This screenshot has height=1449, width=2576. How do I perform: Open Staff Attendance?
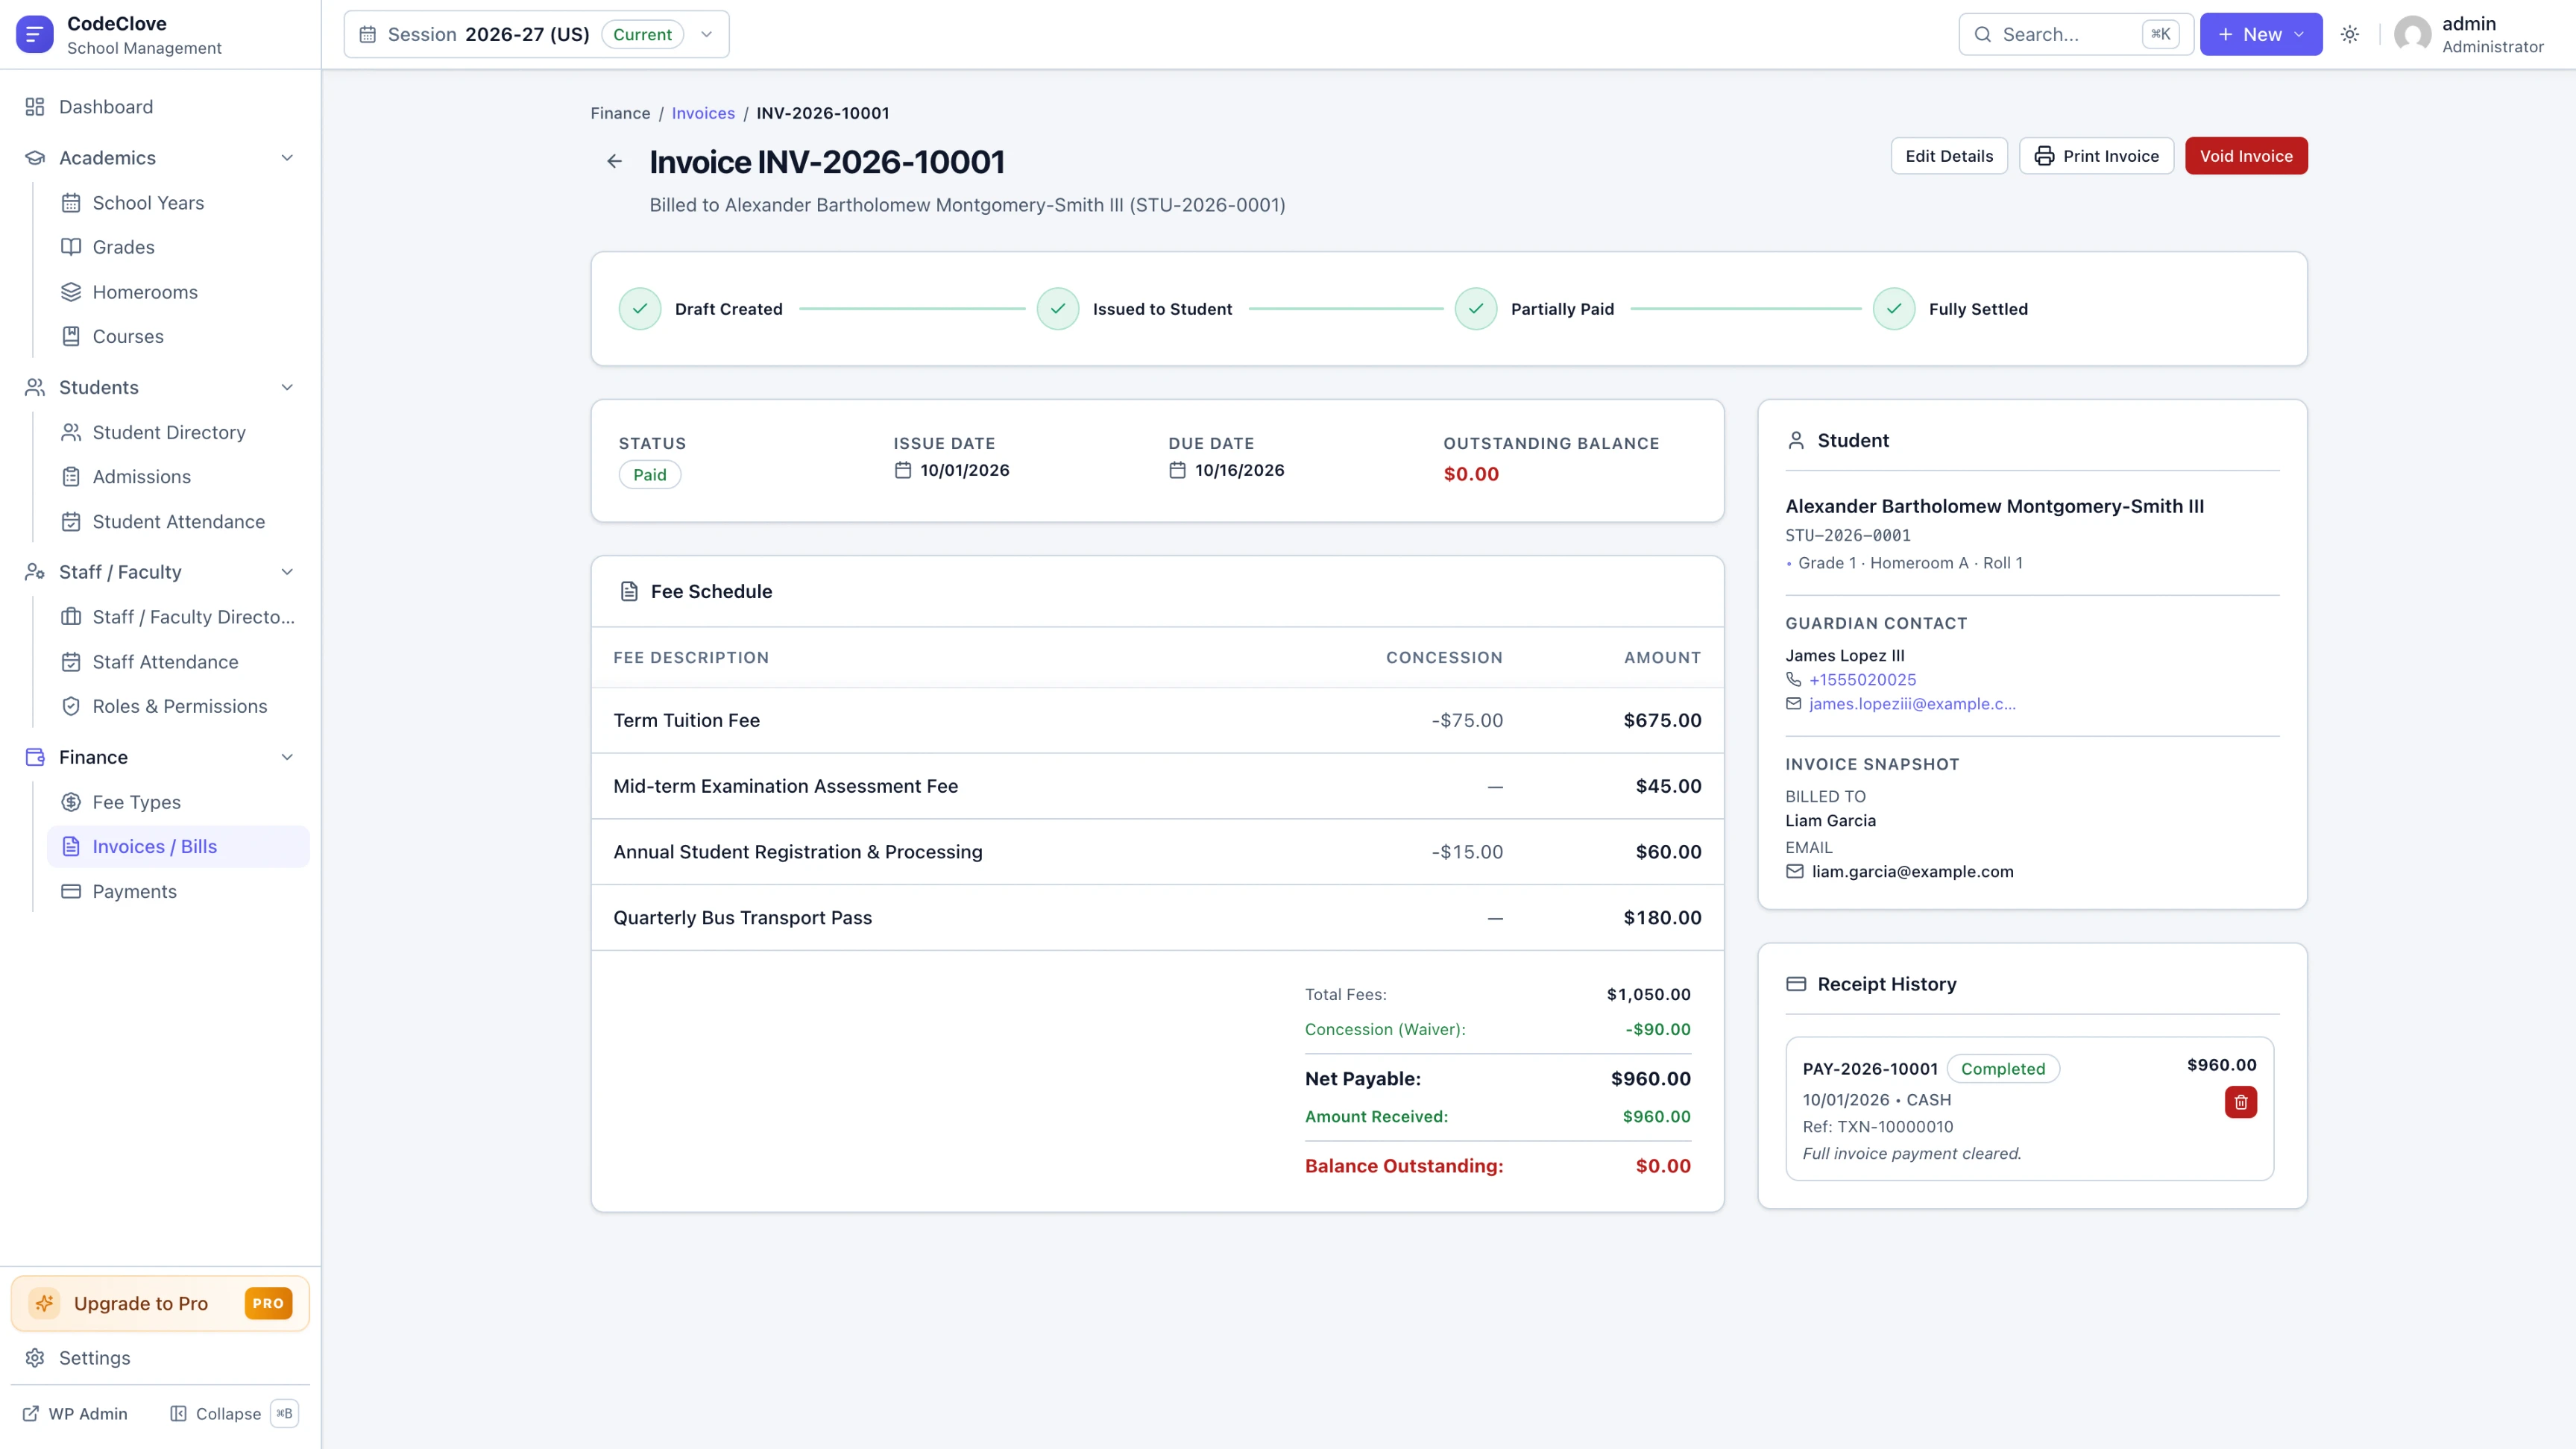(x=178, y=662)
